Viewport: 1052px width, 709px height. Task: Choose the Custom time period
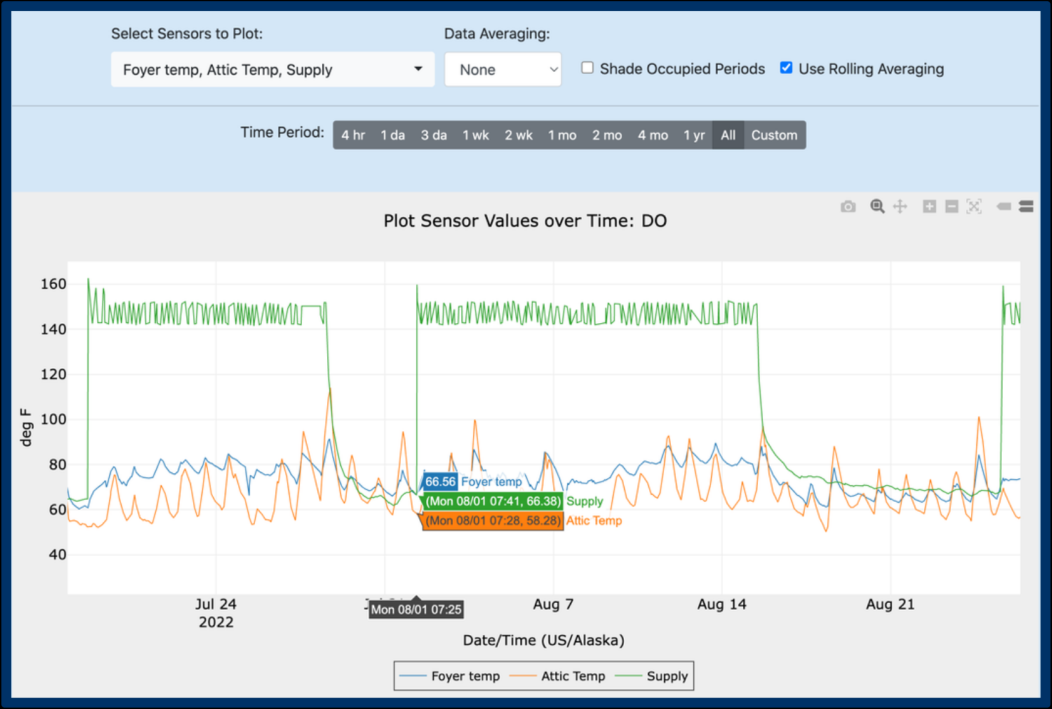tap(774, 135)
